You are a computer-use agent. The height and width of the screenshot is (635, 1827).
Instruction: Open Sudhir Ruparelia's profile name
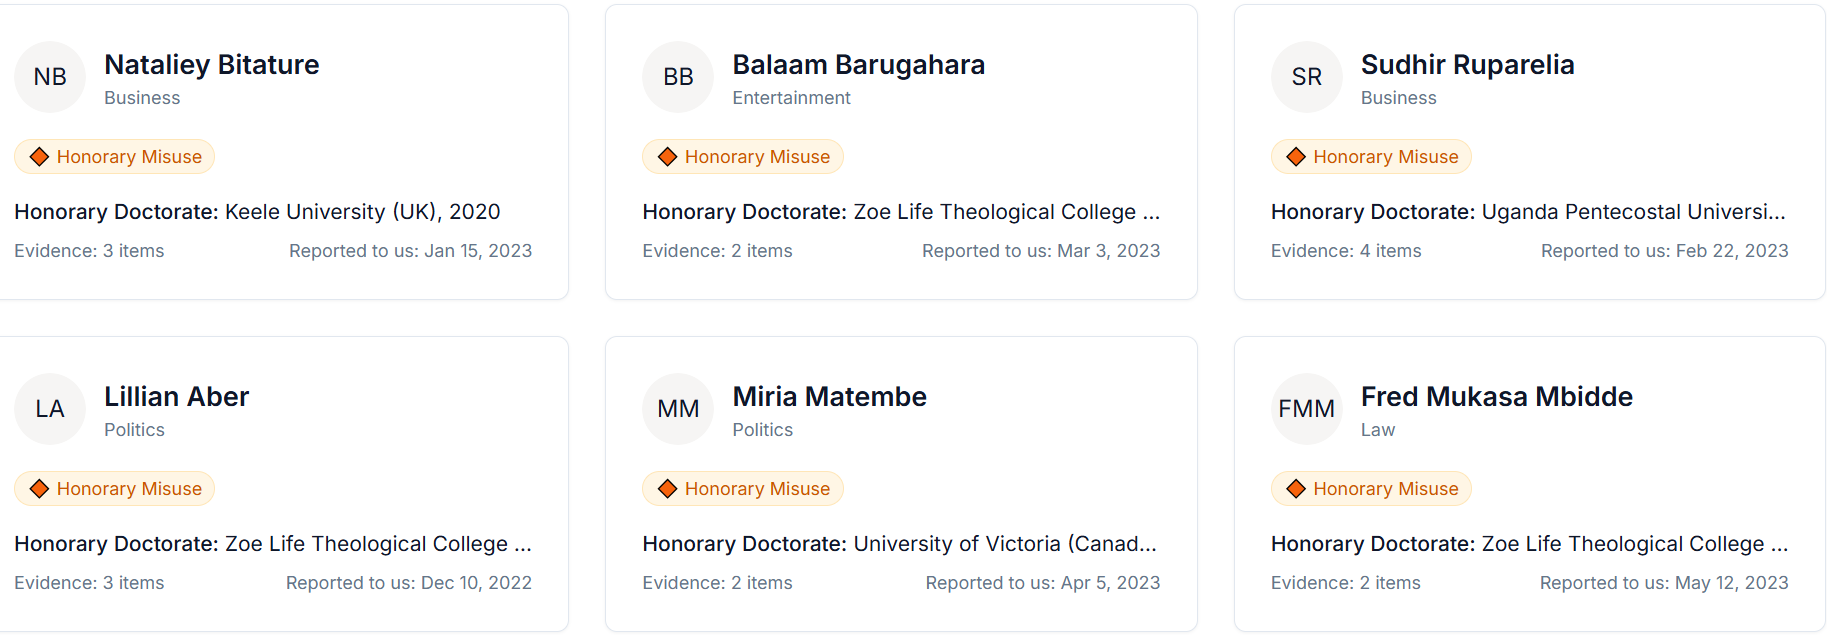(x=1467, y=65)
